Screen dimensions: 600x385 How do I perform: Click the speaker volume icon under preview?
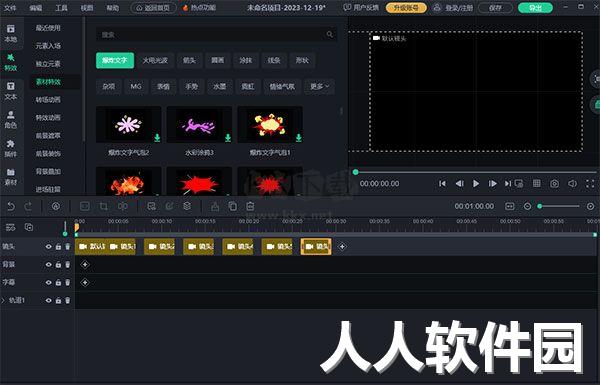[x=572, y=184]
